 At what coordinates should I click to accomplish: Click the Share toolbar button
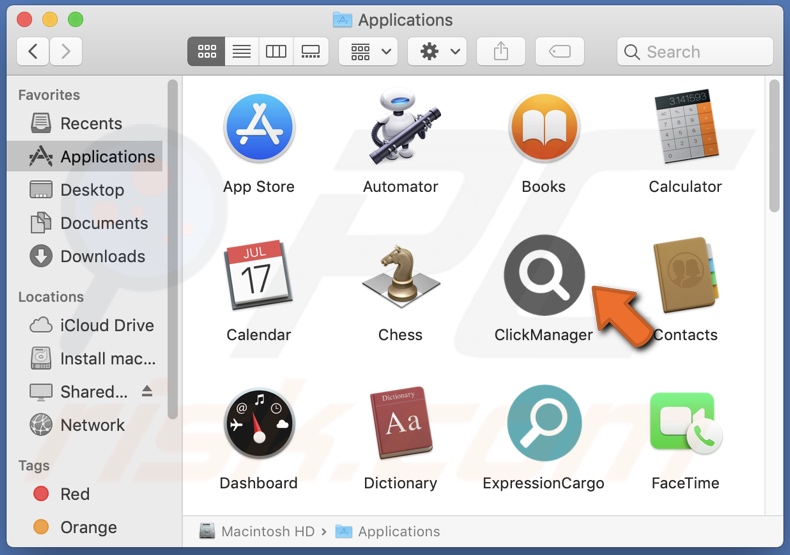[x=501, y=51]
